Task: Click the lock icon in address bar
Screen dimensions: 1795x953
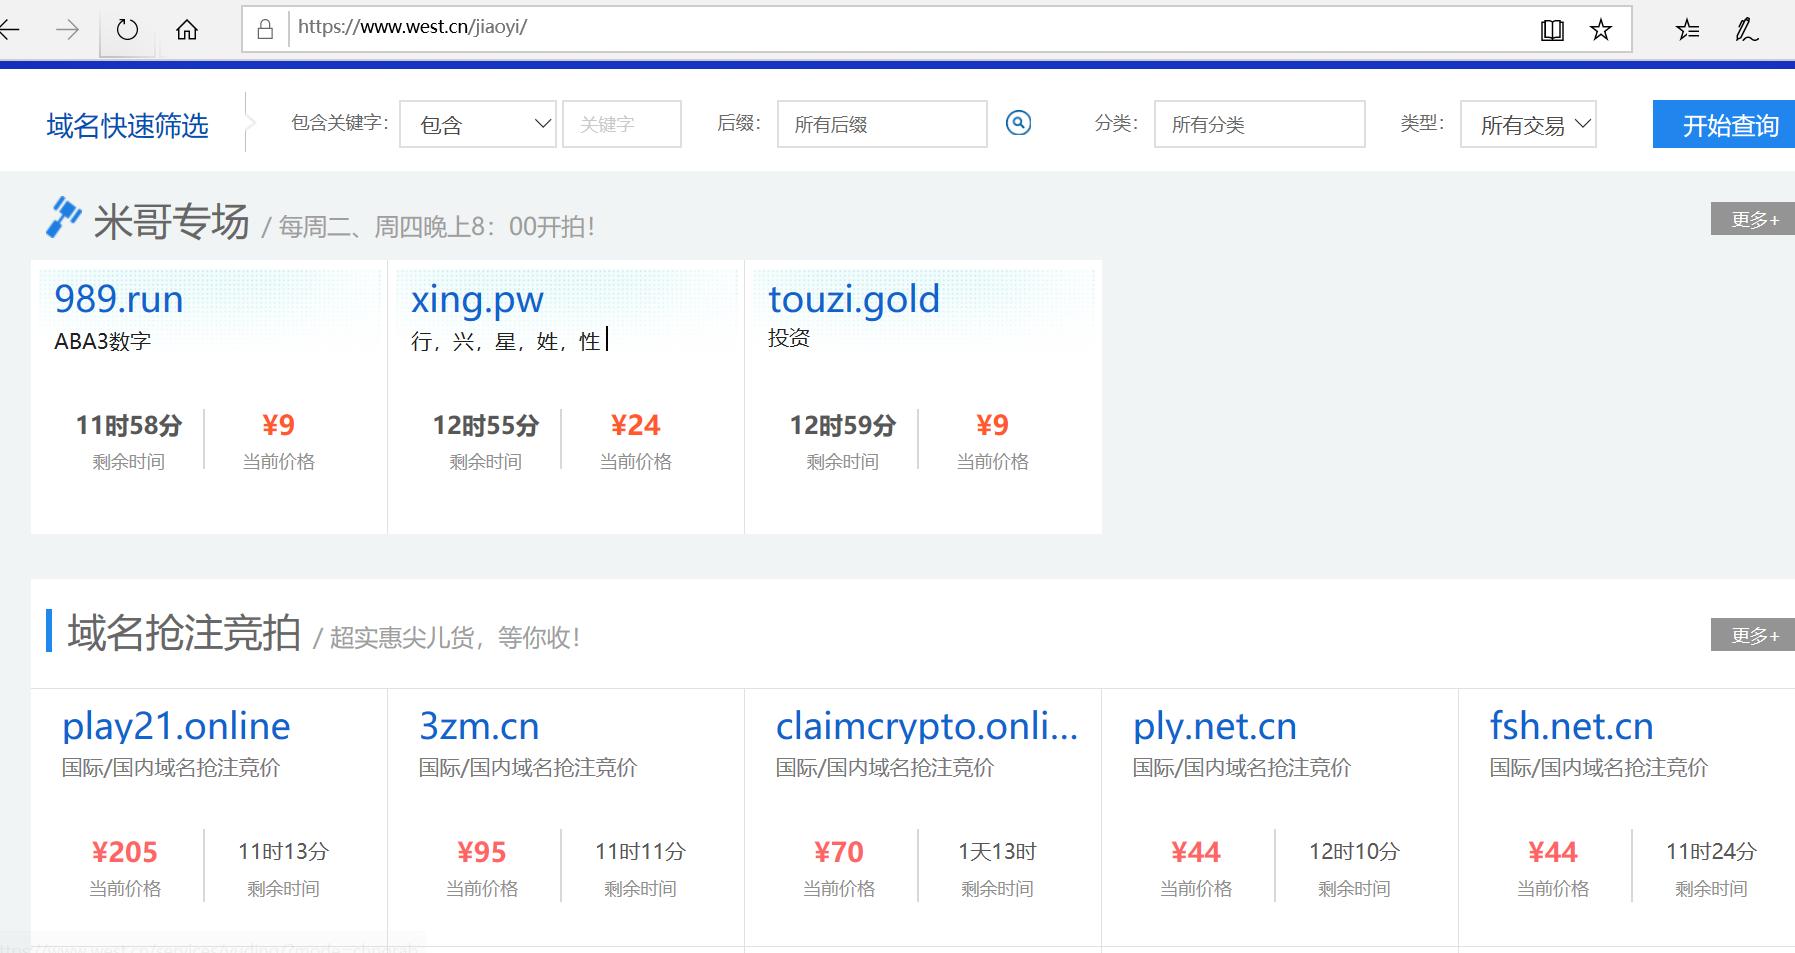Action: pyautogui.click(x=265, y=29)
